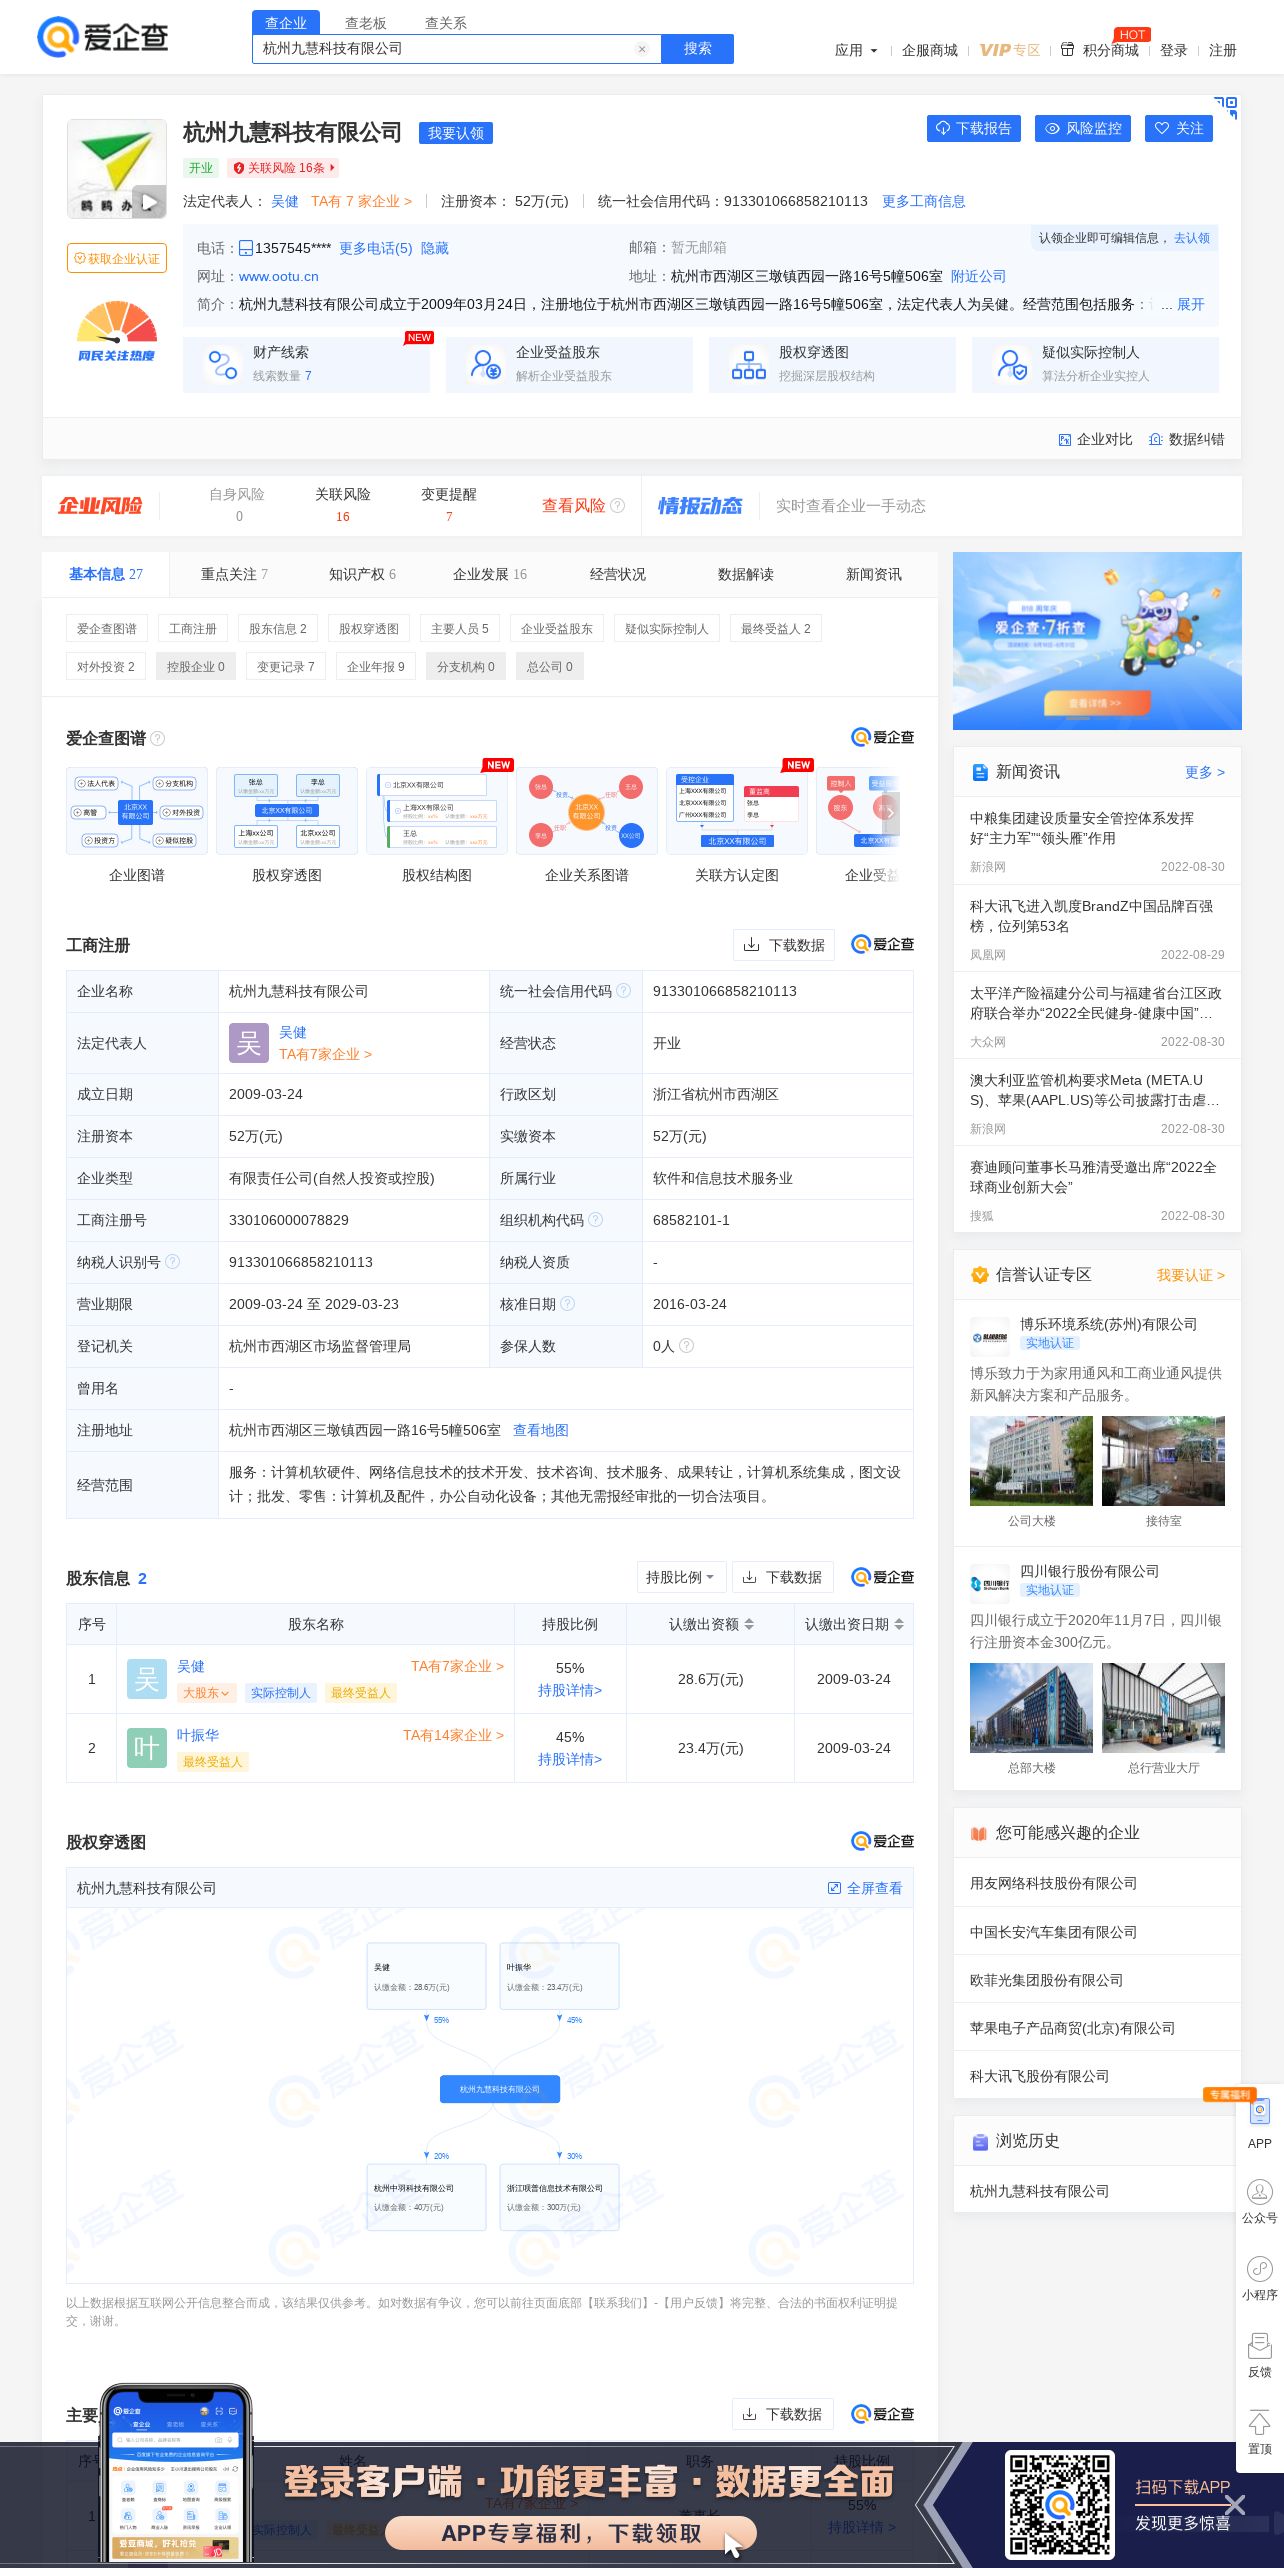The image size is (1284, 2568).
Task: Click the 我要认领 button
Action: tap(456, 133)
